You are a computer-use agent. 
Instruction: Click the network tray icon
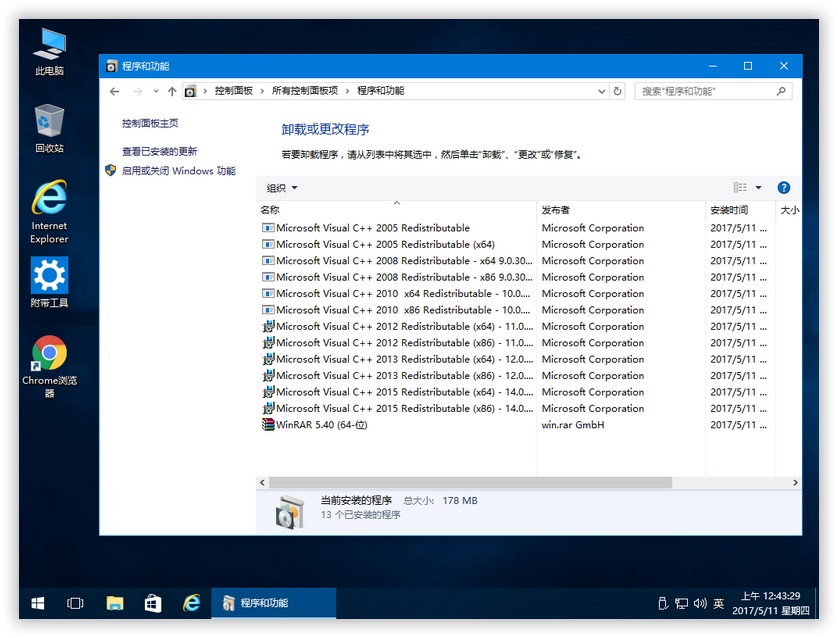pos(681,603)
